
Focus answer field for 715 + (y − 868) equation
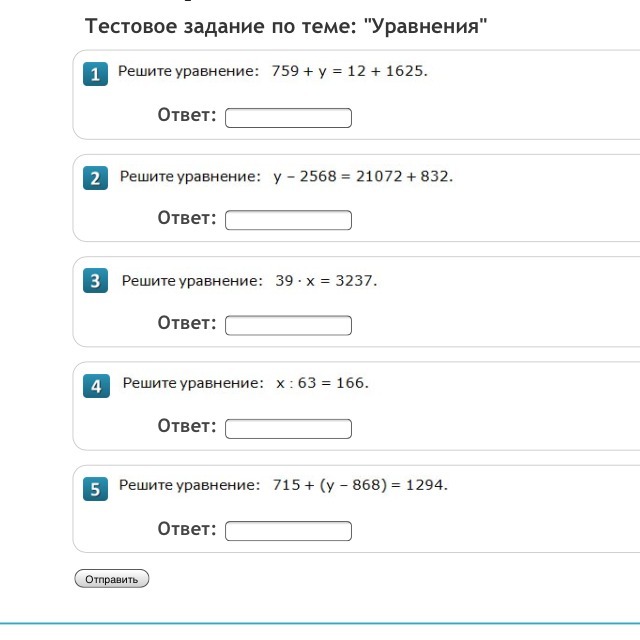tap(288, 531)
